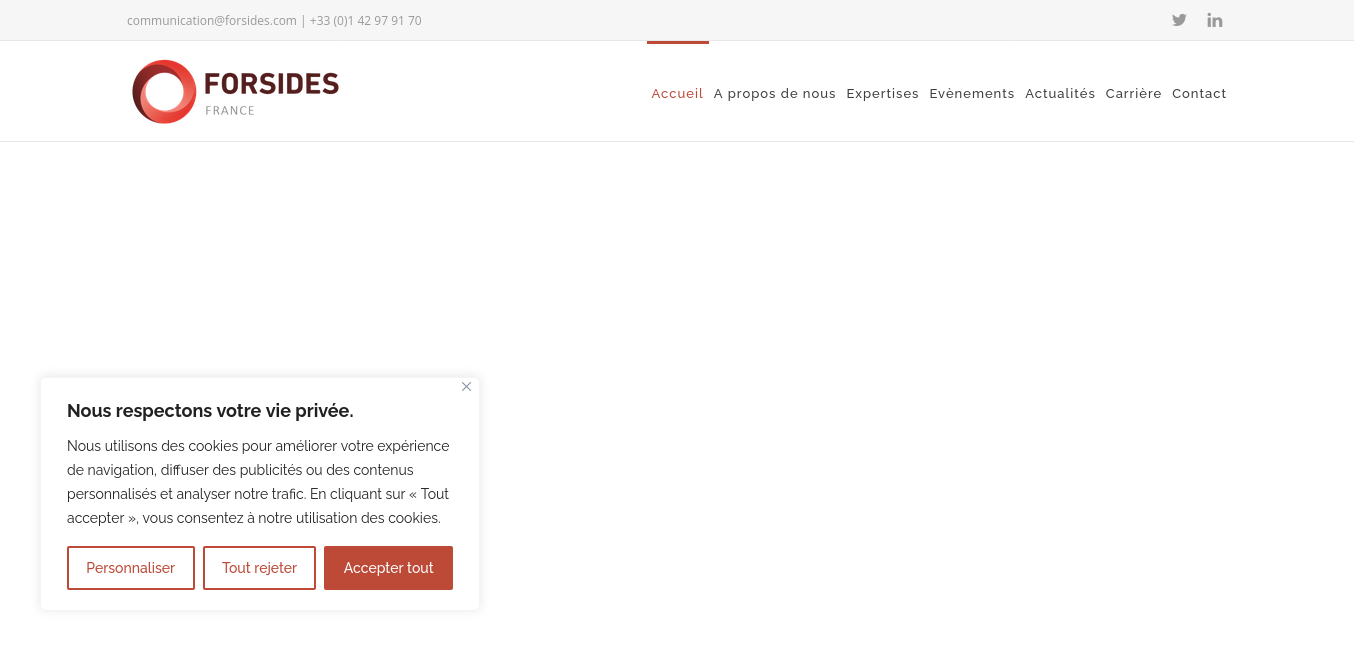Open the Evènements menu item
The image size is (1366, 651).
pos(972,94)
